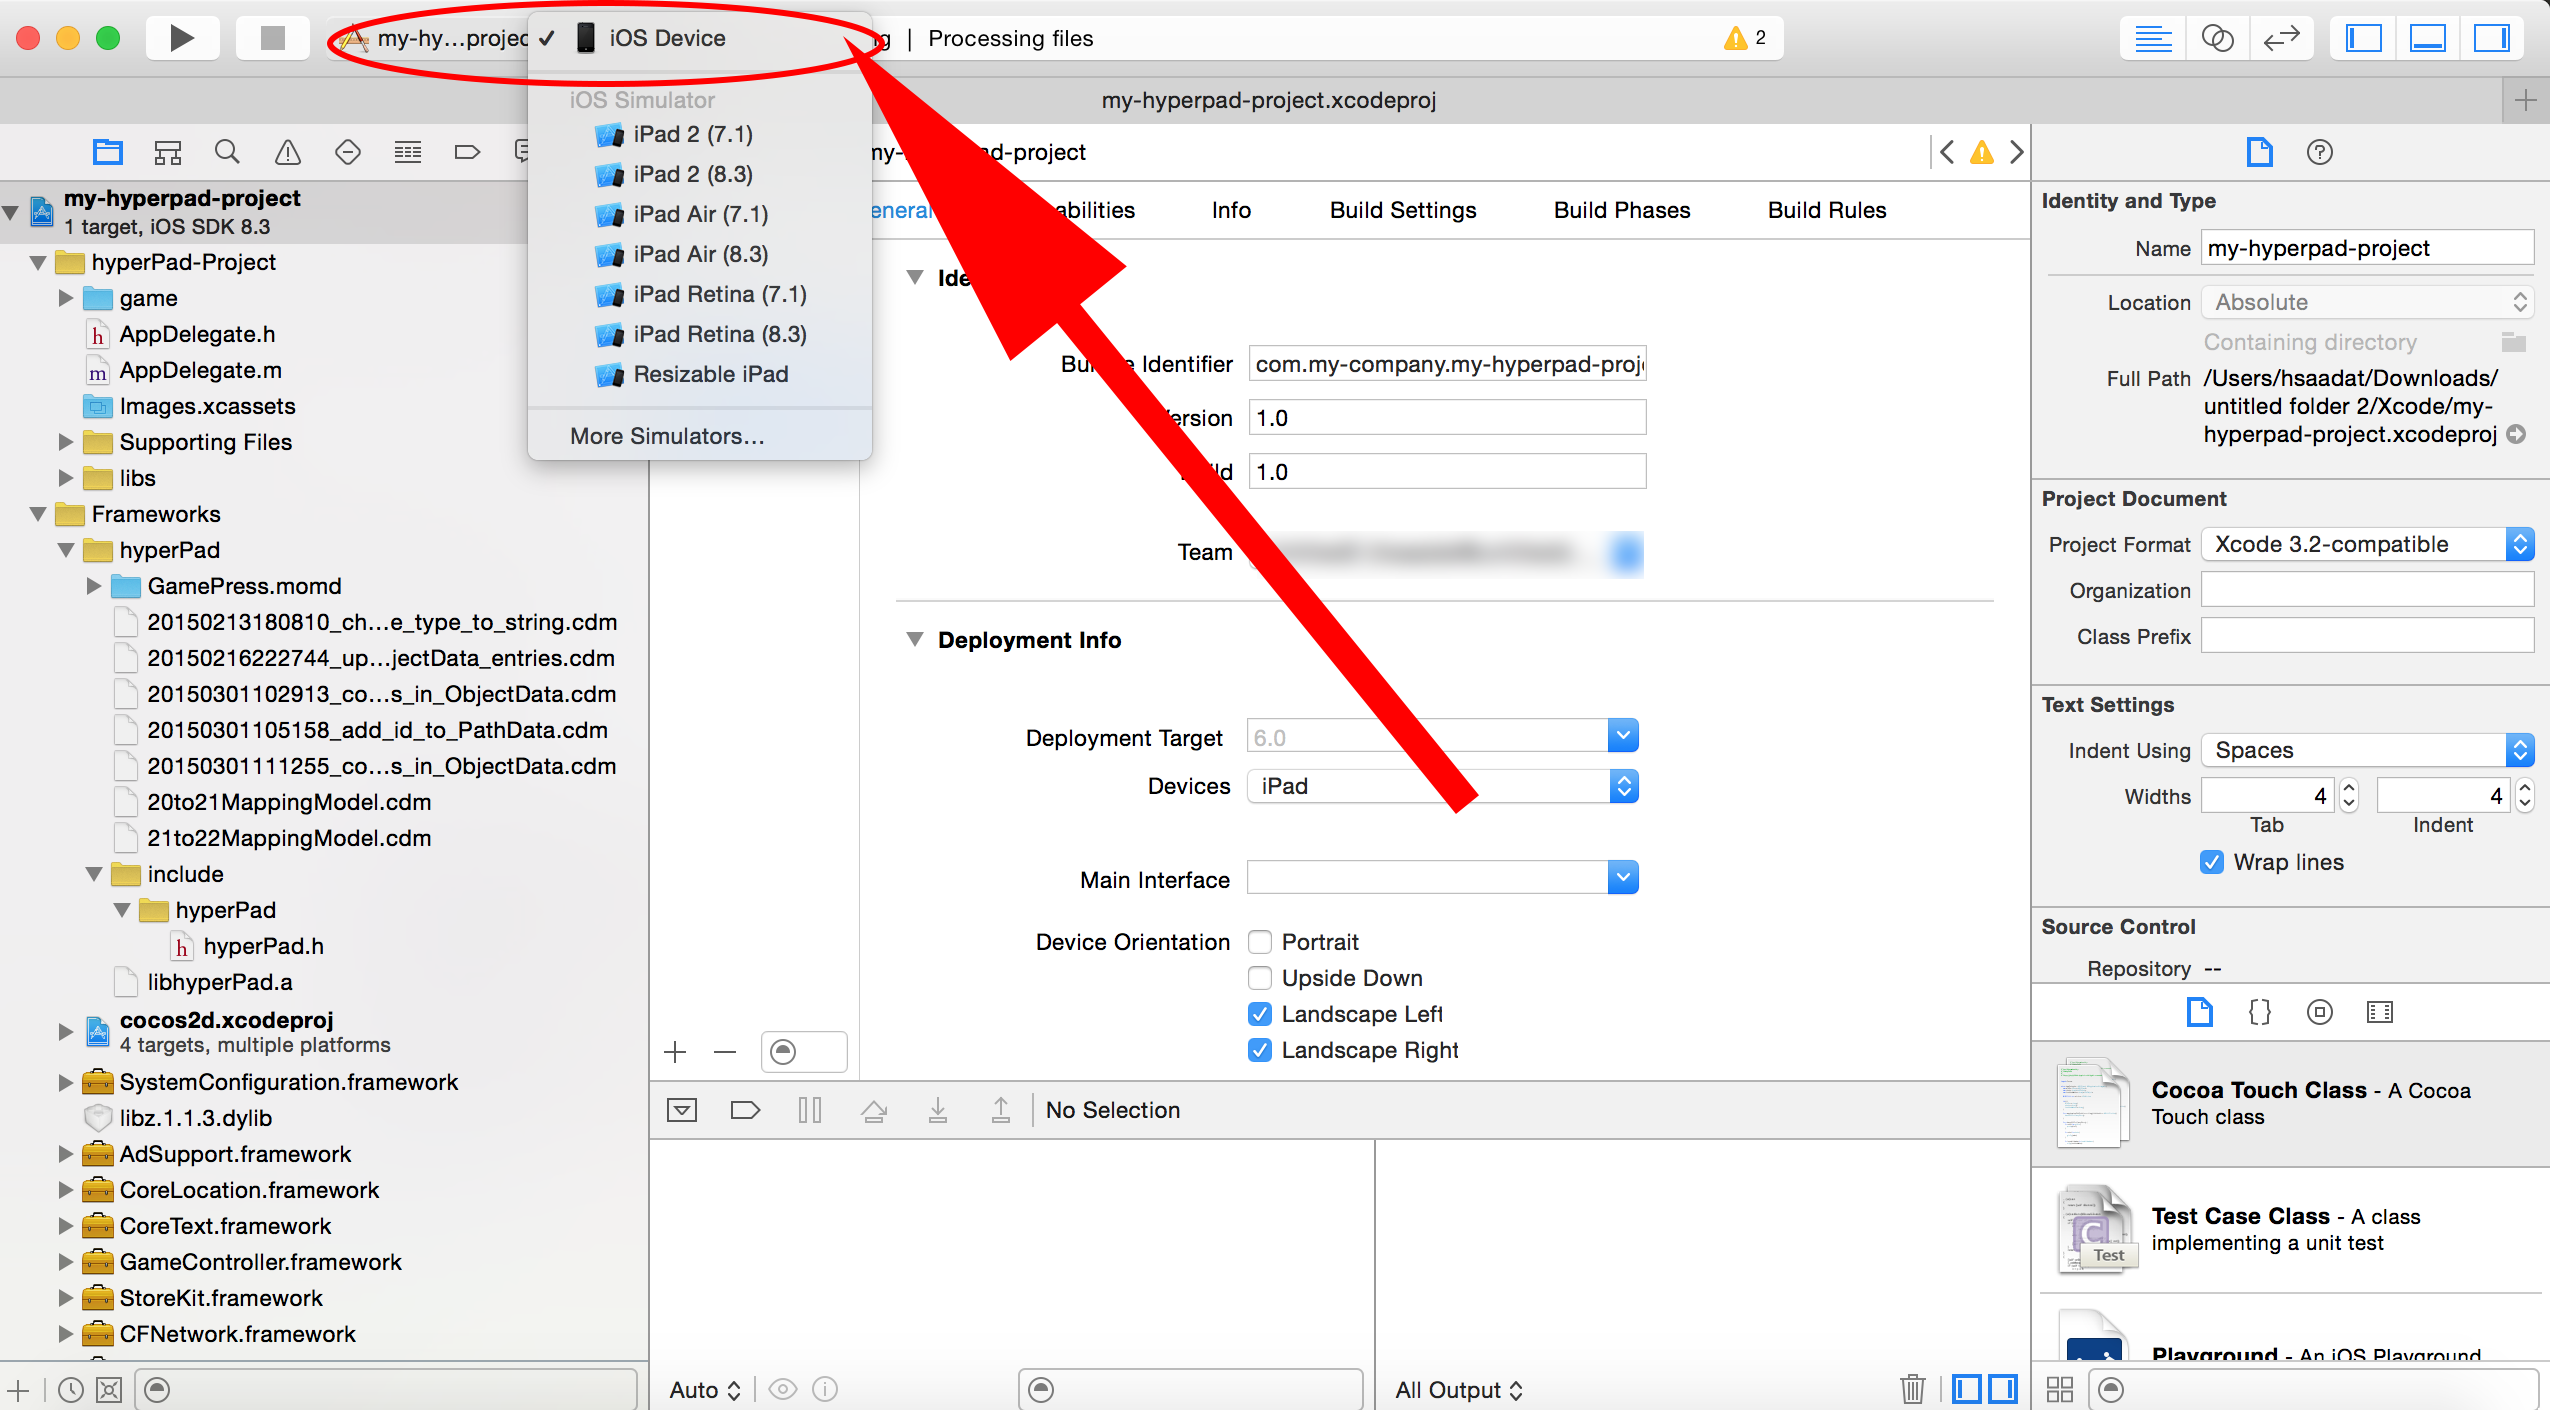This screenshot has width=2550, height=1410.
Task: Show the Assistant editor
Action: tap(2217, 38)
